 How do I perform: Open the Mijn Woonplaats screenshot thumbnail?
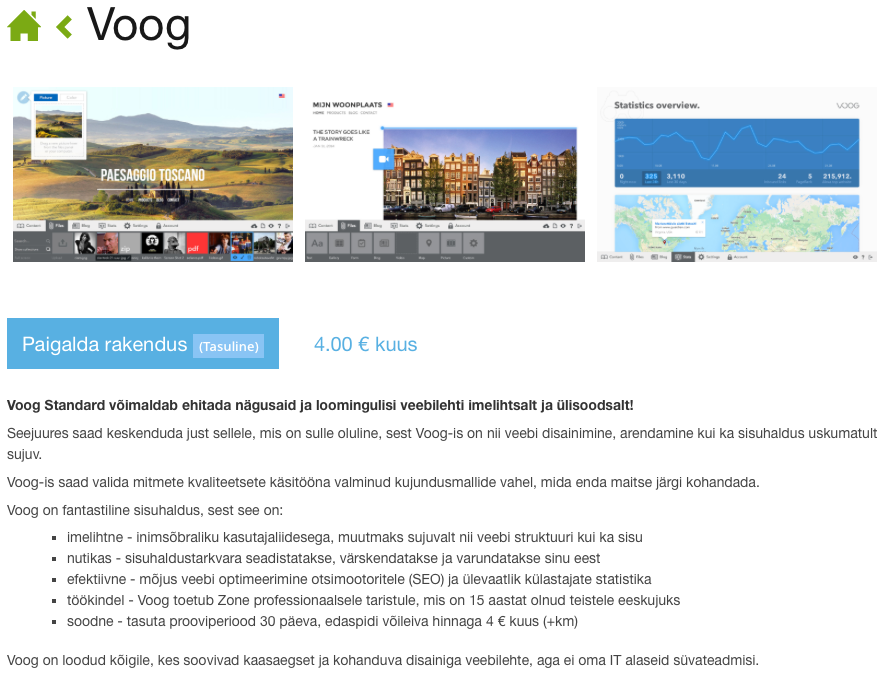point(444,175)
